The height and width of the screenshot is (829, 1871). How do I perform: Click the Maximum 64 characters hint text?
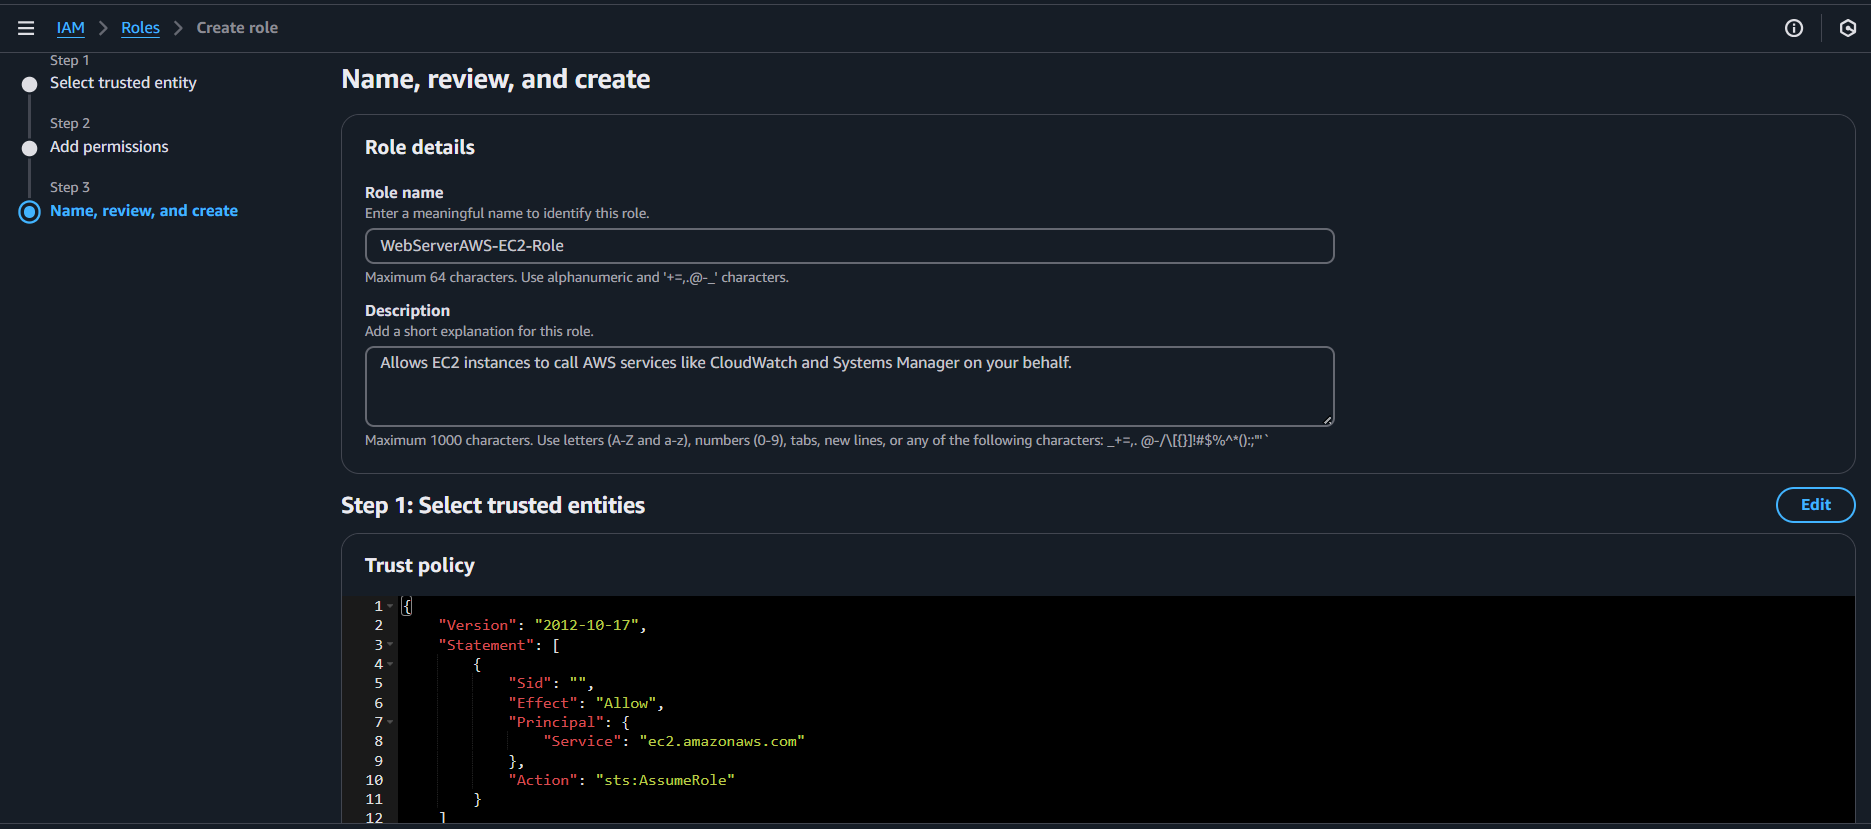coord(577,278)
